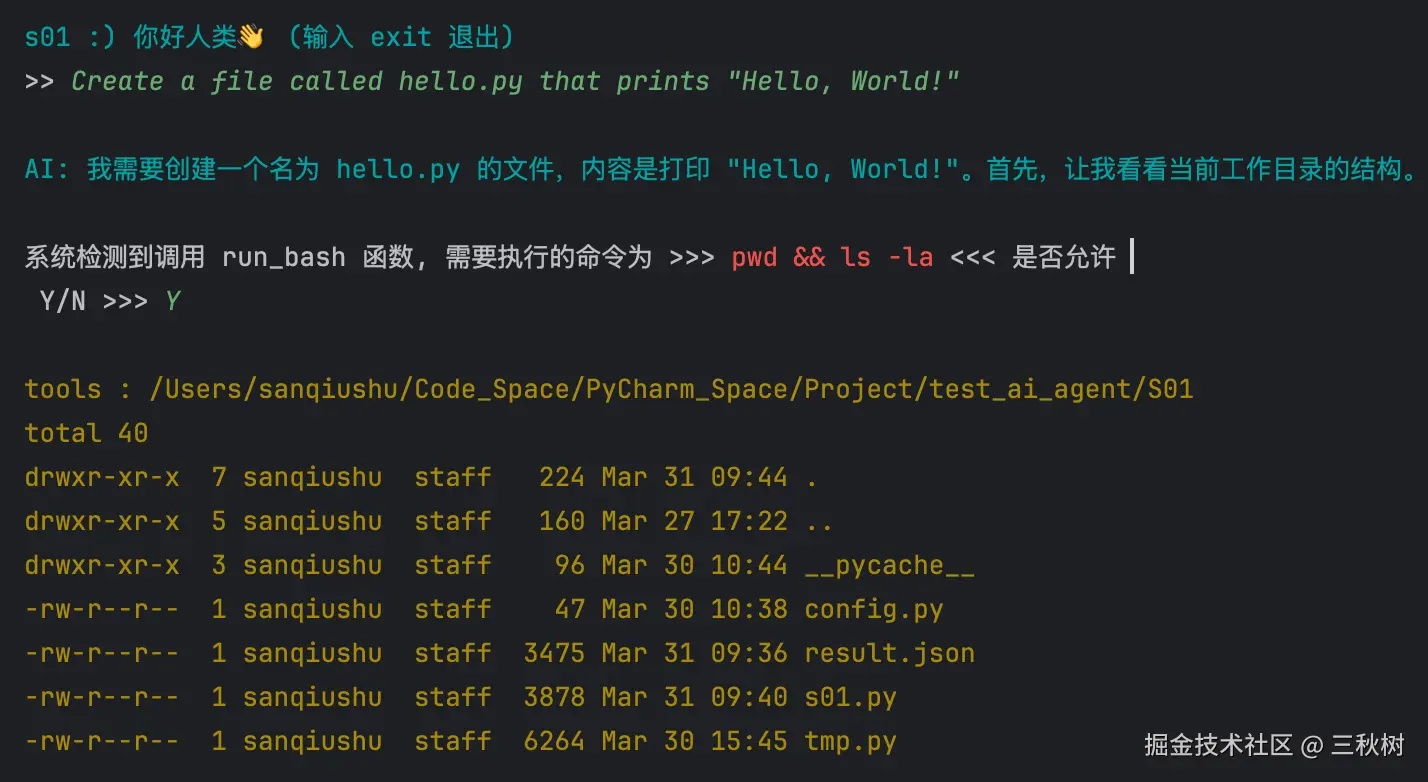1428x782 pixels.
Task: Click the current directory '.' entry
Action: tap(811, 477)
